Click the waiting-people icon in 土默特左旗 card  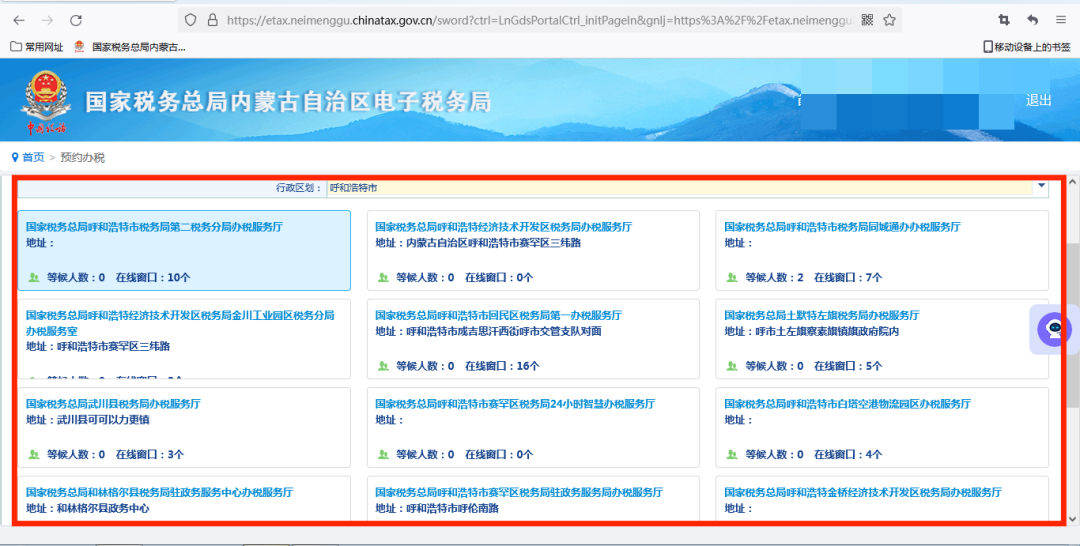[x=732, y=366]
